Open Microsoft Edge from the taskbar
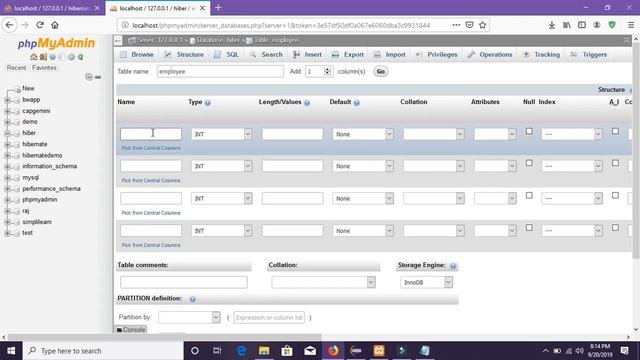The width and height of the screenshot is (640, 360). (241, 351)
